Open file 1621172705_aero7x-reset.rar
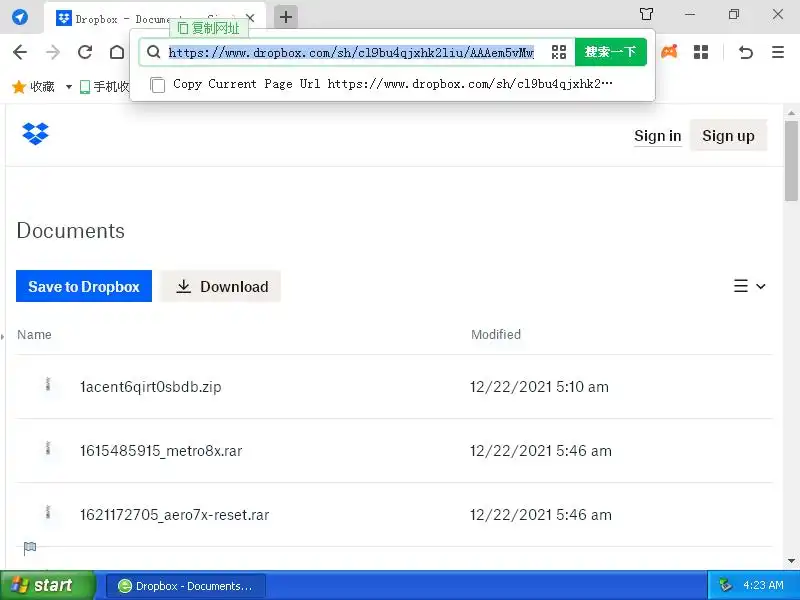The width and height of the screenshot is (800, 600). point(174,515)
